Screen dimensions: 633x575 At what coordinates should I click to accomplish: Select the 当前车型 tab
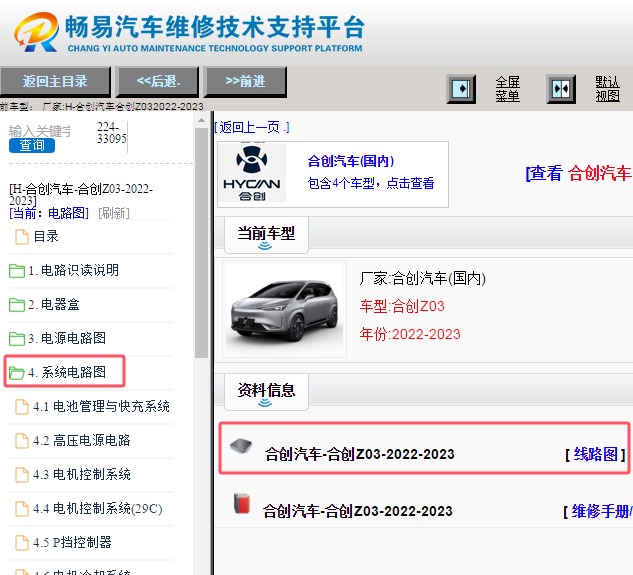pos(266,235)
